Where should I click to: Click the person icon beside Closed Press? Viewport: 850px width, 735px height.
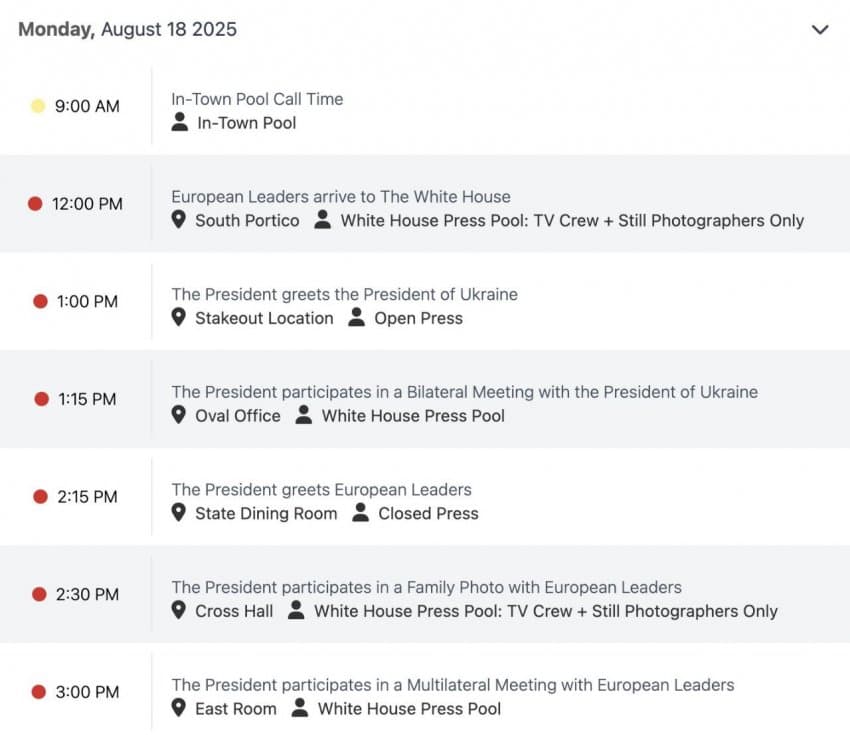pos(360,512)
